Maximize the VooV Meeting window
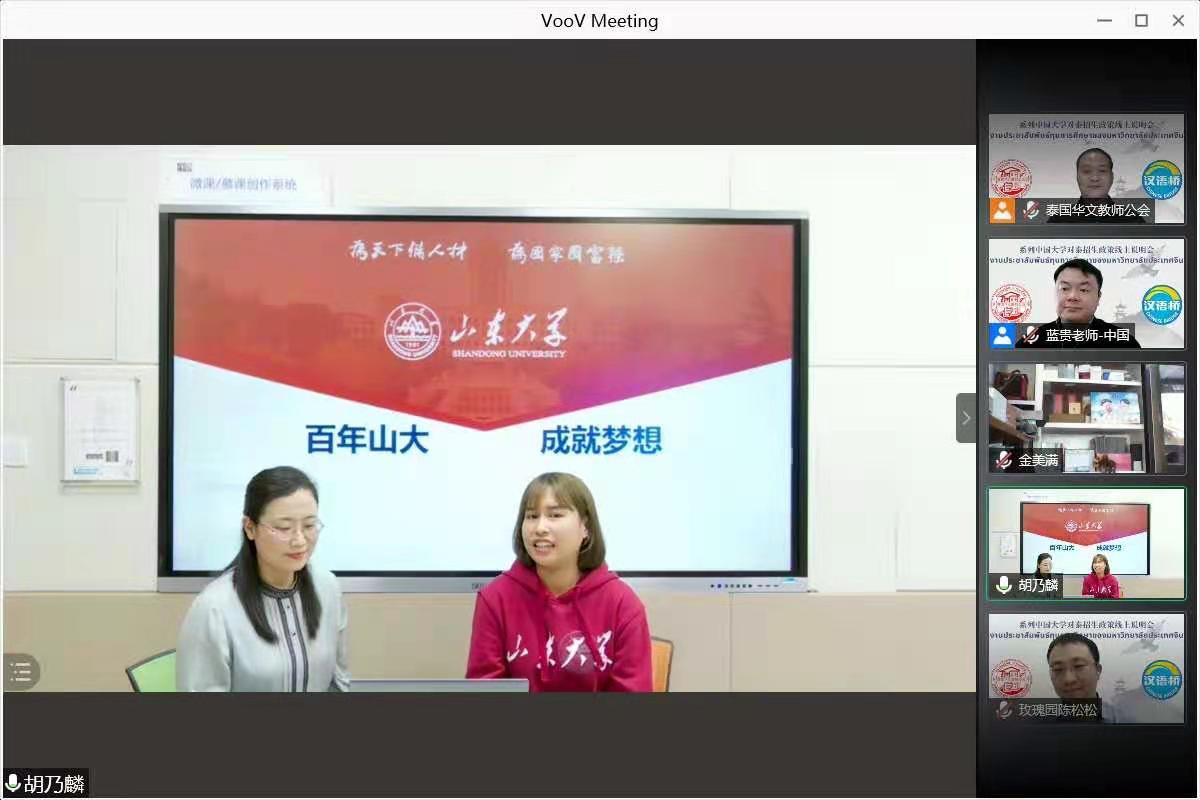This screenshot has height=800, width=1200. [1141, 20]
